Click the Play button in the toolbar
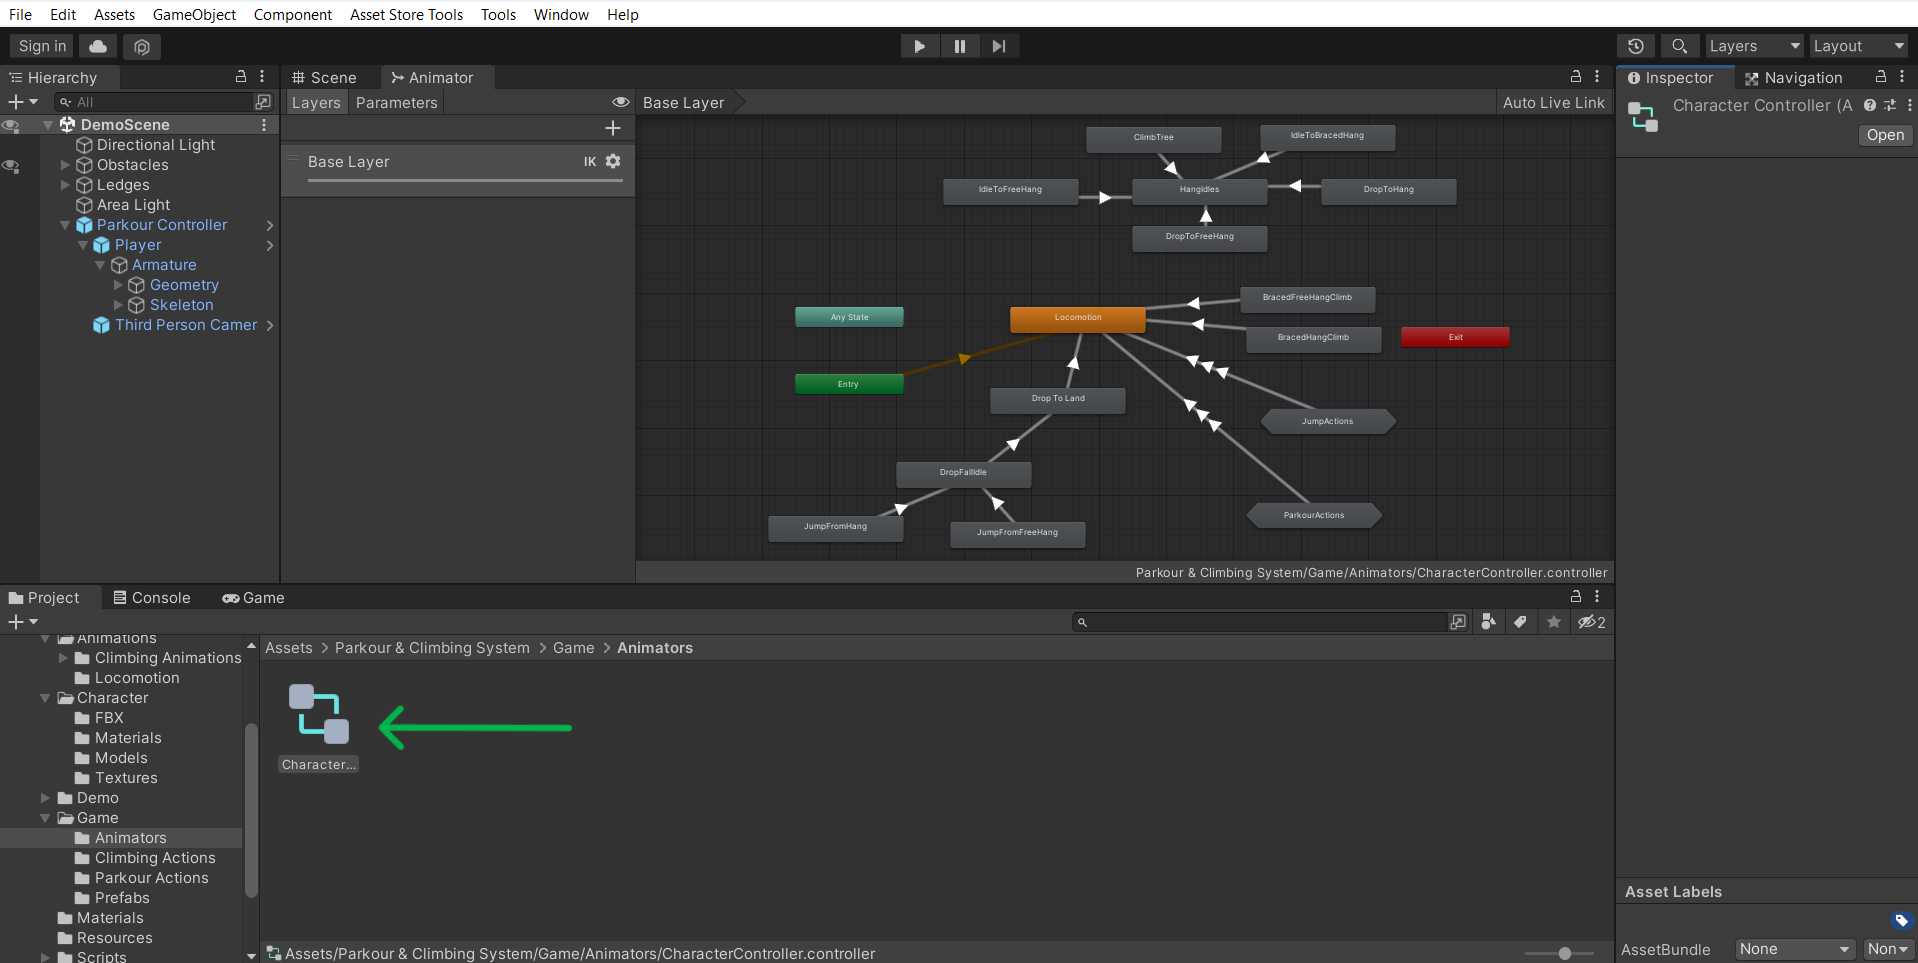1918x963 pixels. click(x=919, y=46)
